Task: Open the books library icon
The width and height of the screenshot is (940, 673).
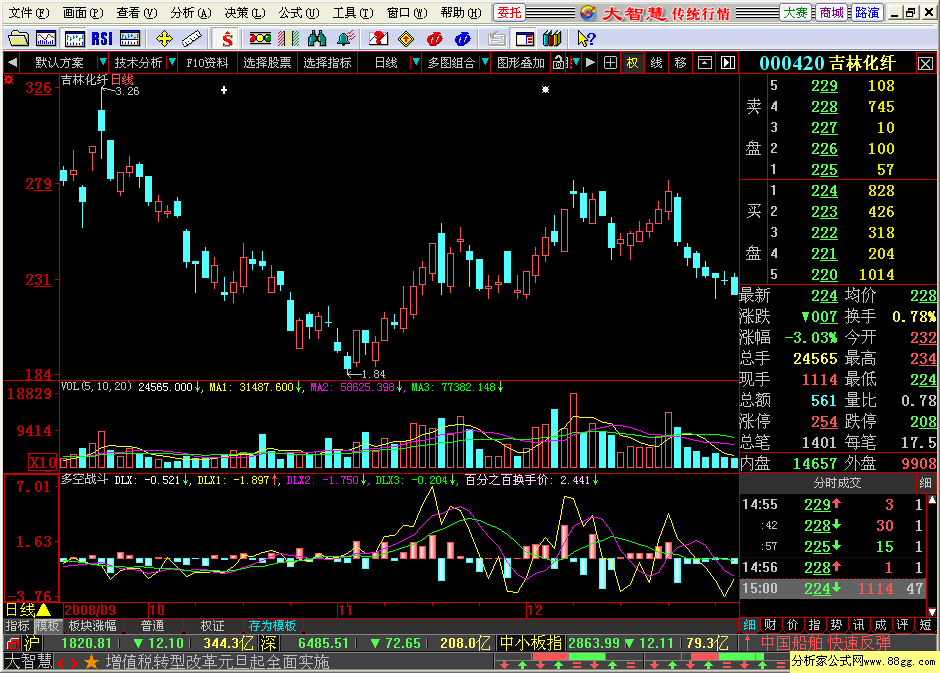Action: coord(552,39)
